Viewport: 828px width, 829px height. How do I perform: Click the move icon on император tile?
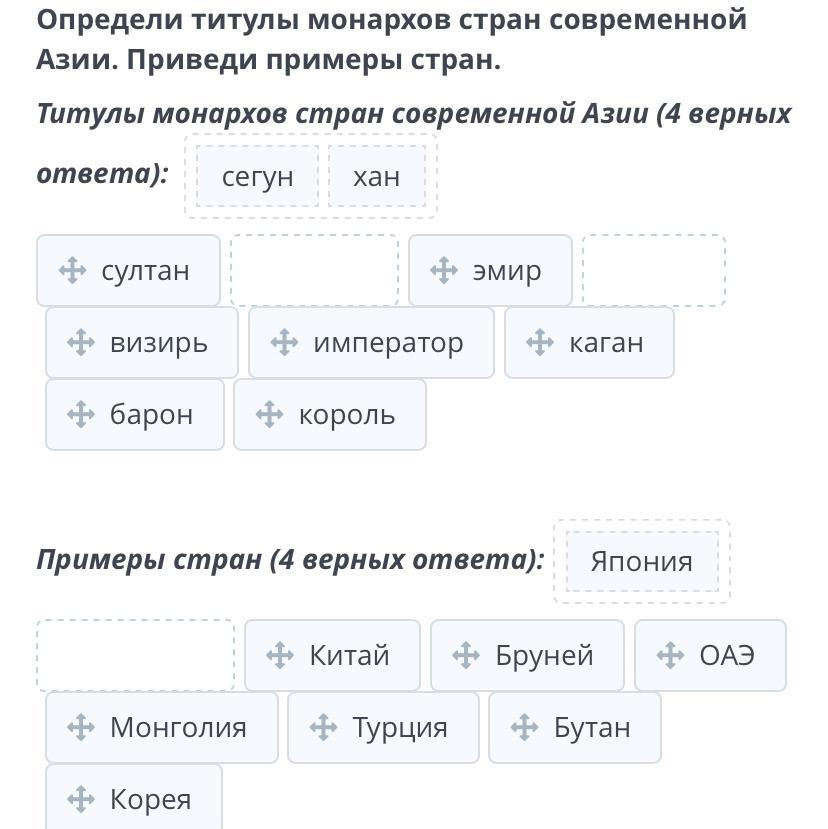pos(284,343)
